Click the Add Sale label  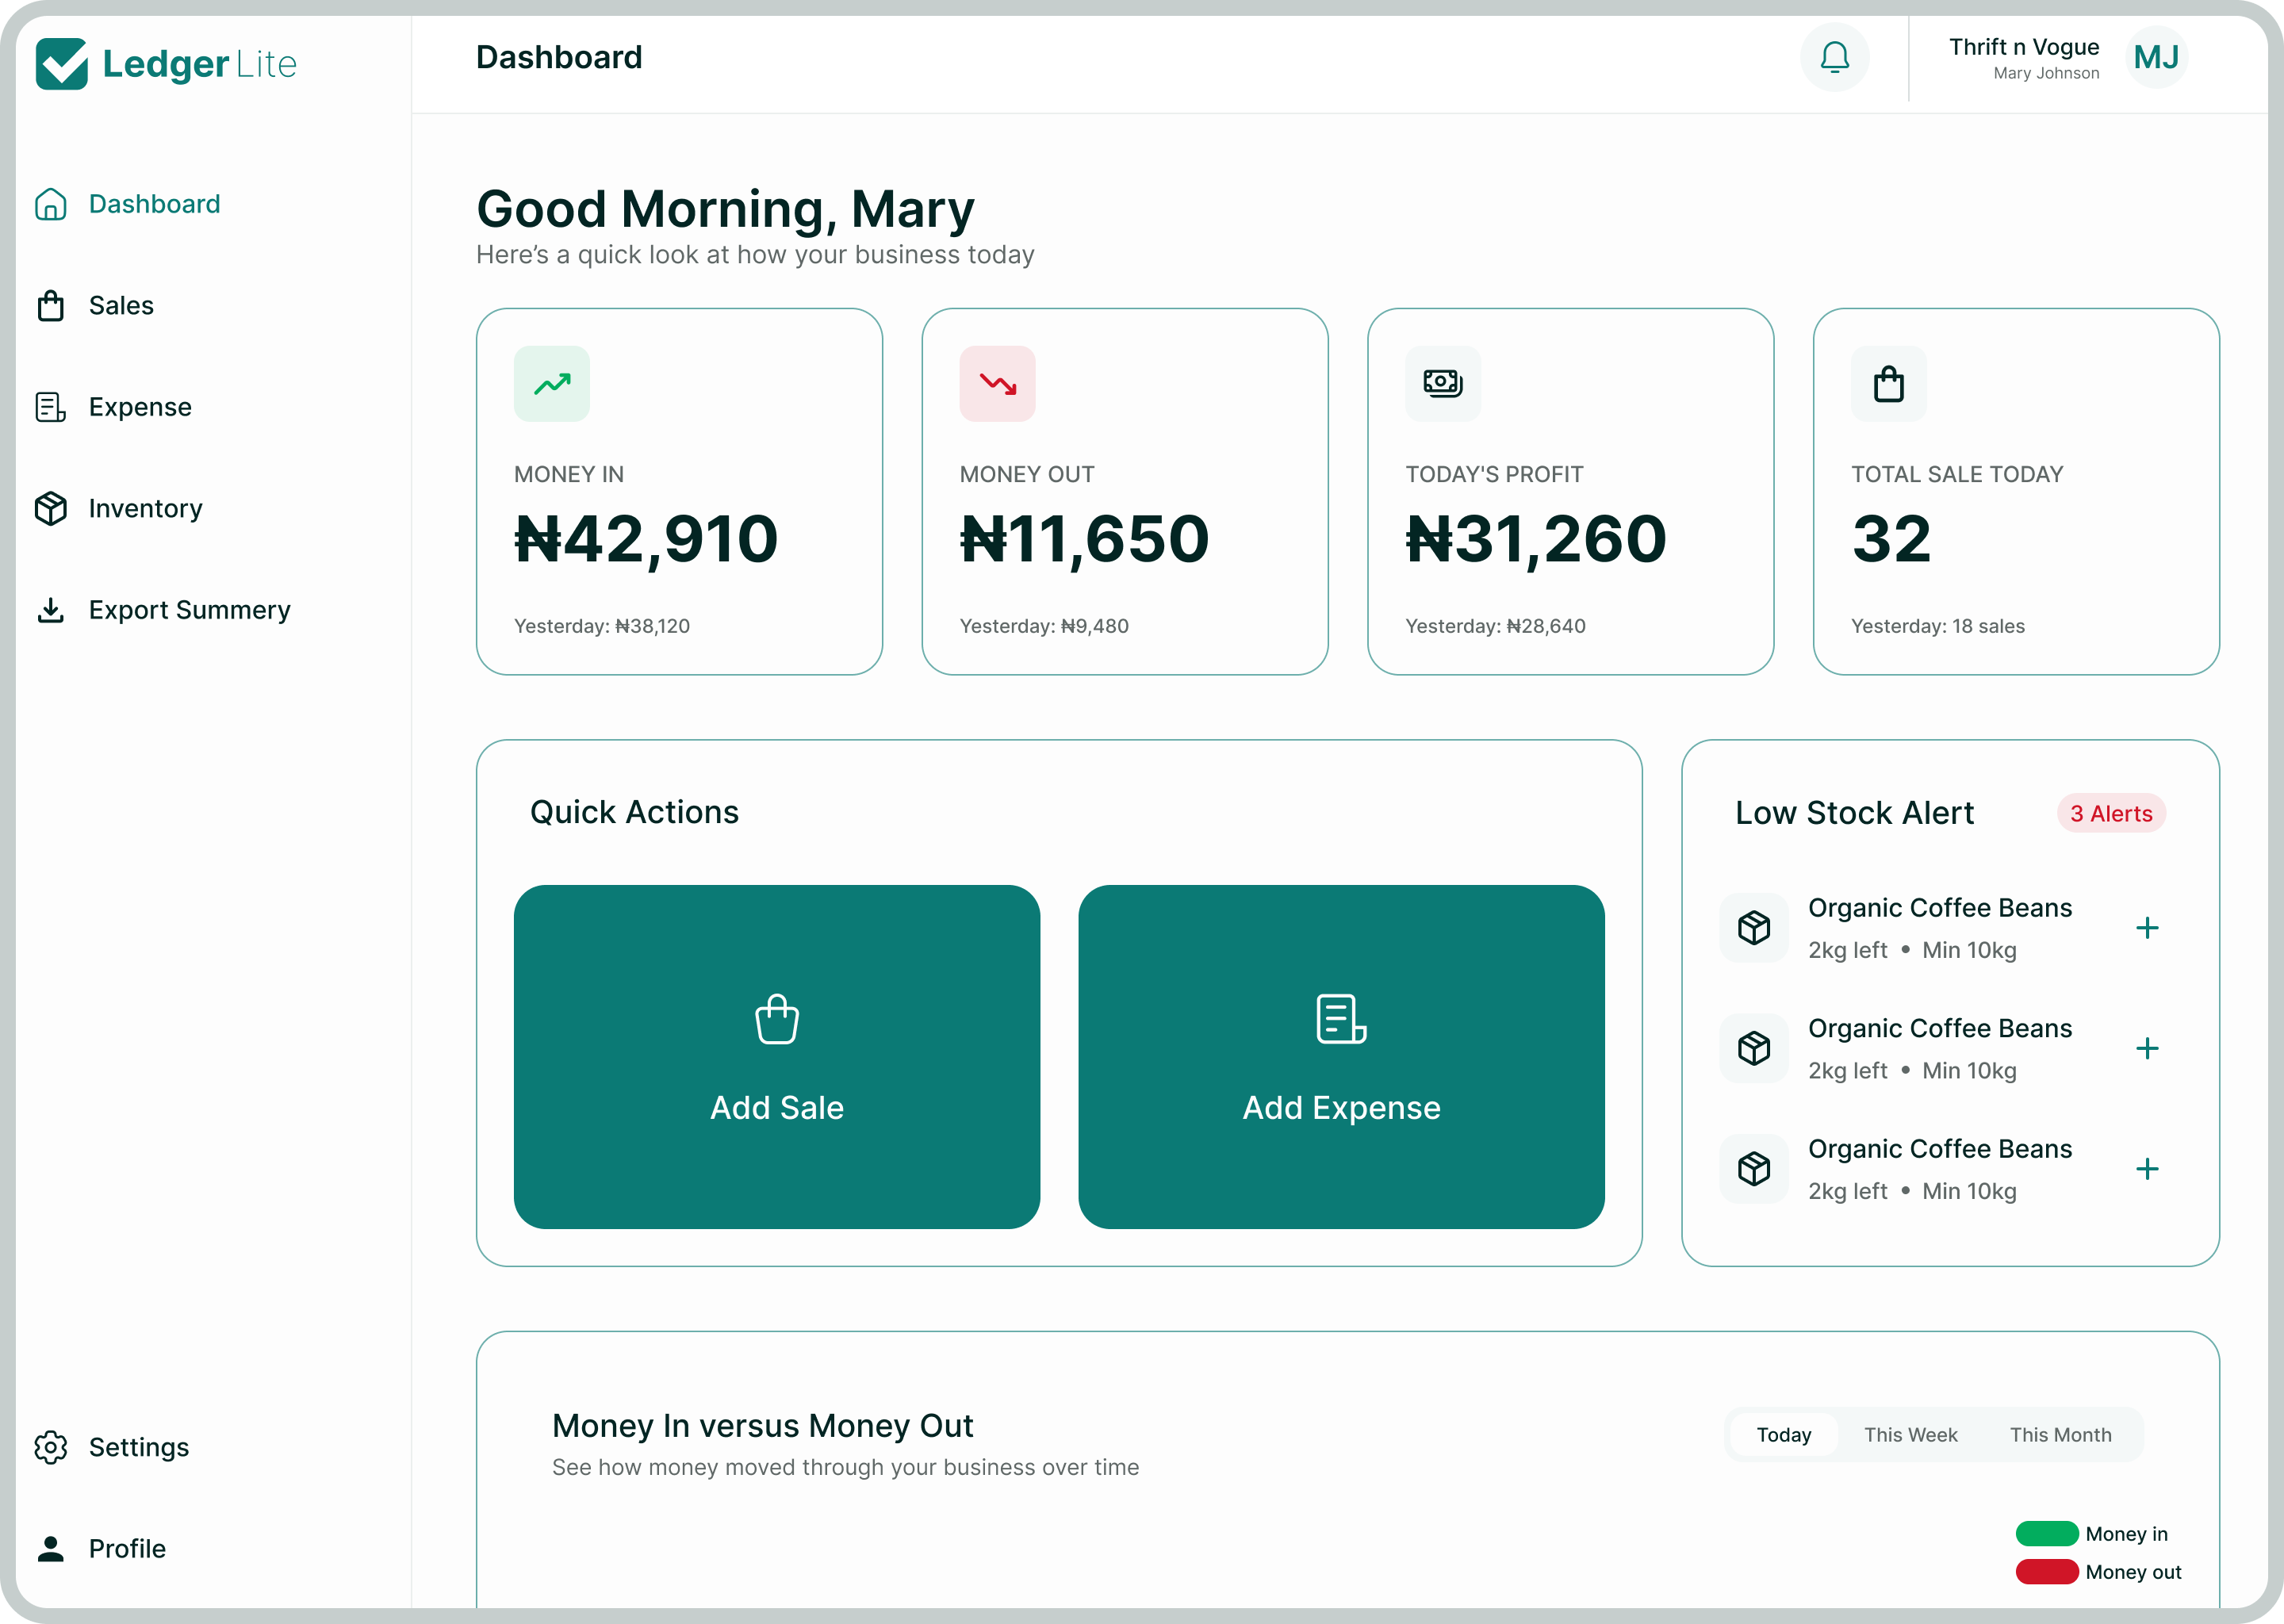point(777,1108)
